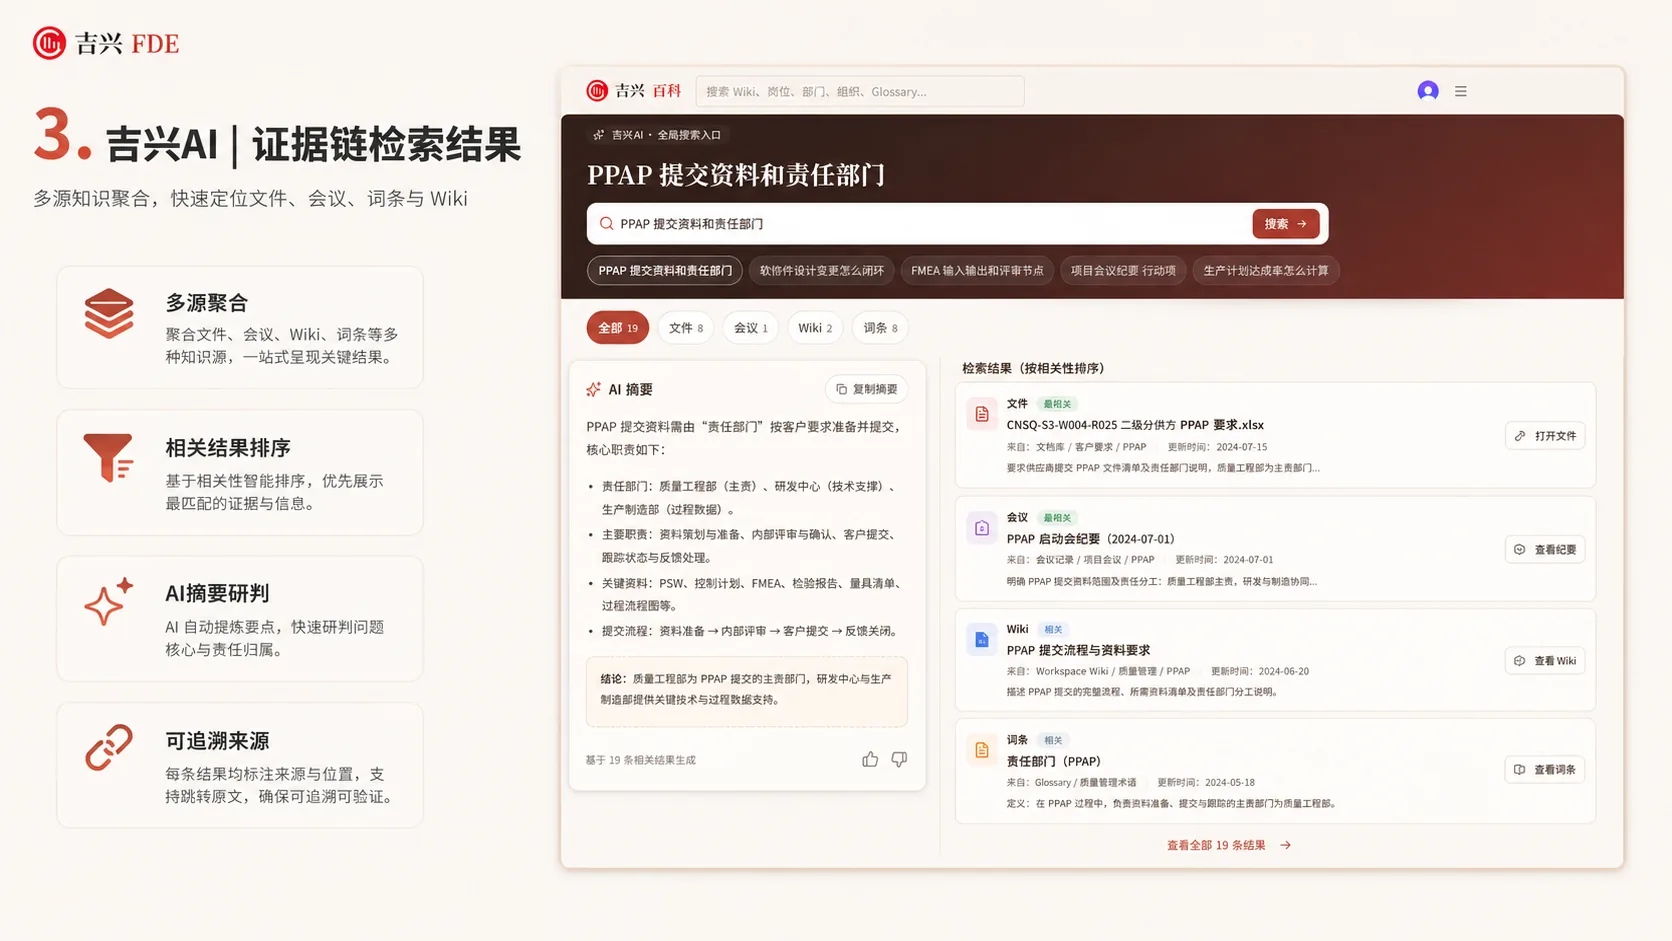Click heading 检索结果 (按相关性排序)
Screen dimensions: 1672x941
tap(1033, 368)
